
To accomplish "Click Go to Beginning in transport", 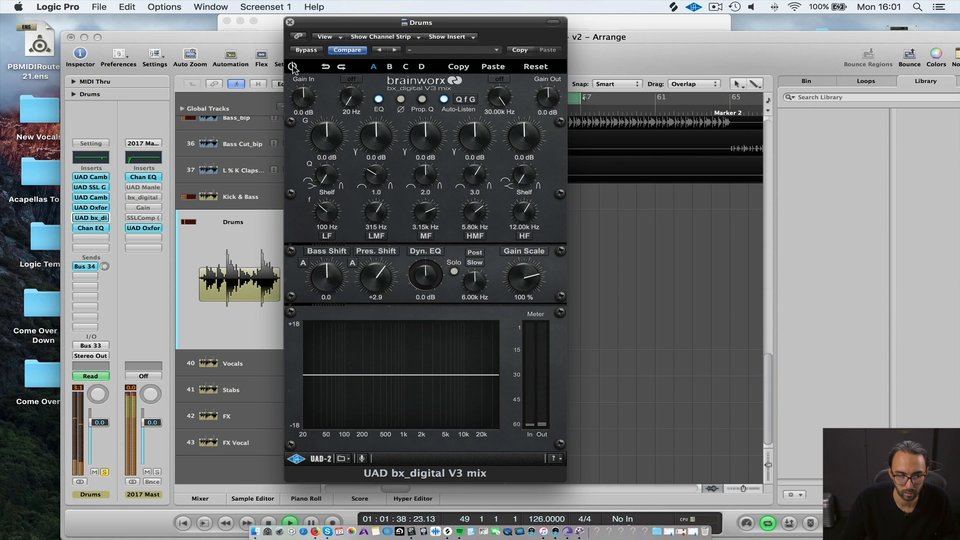I will coord(182,523).
